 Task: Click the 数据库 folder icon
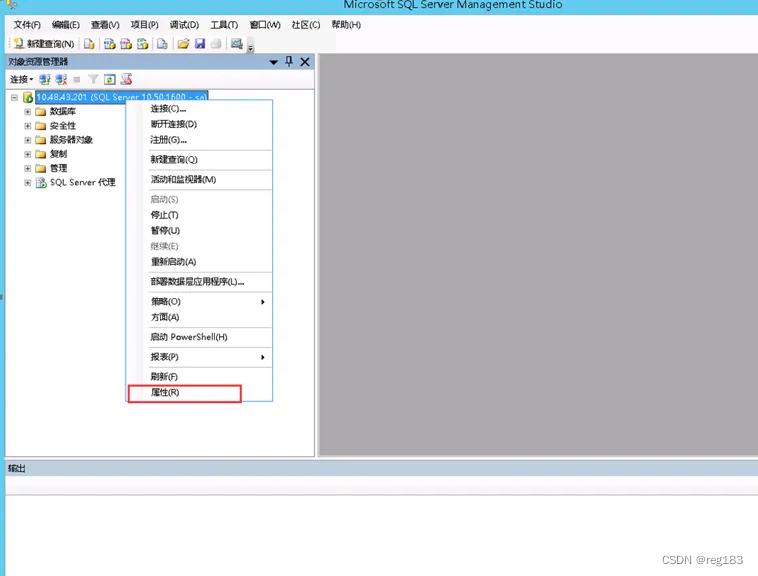(x=41, y=112)
